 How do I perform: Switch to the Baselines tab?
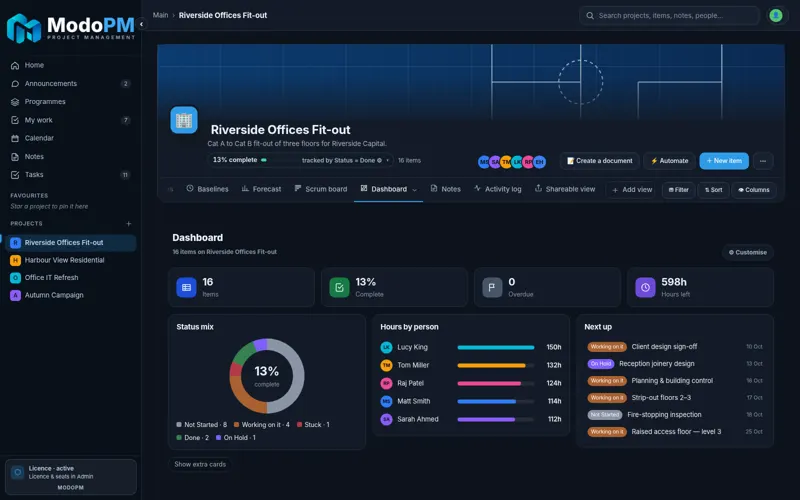tap(207, 189)
